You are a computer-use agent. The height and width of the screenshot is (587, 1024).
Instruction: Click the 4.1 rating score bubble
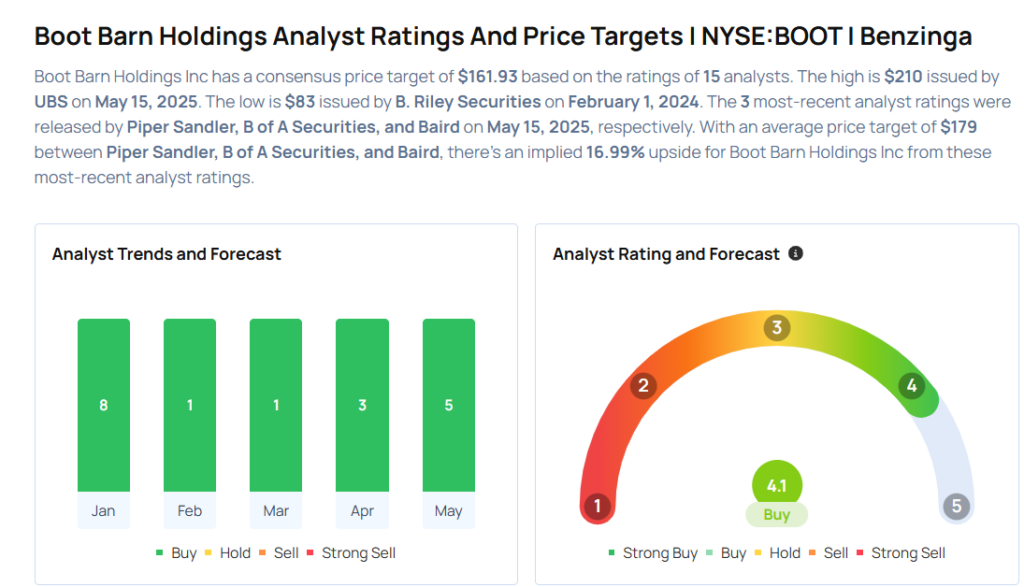click(x=776, y=485)
